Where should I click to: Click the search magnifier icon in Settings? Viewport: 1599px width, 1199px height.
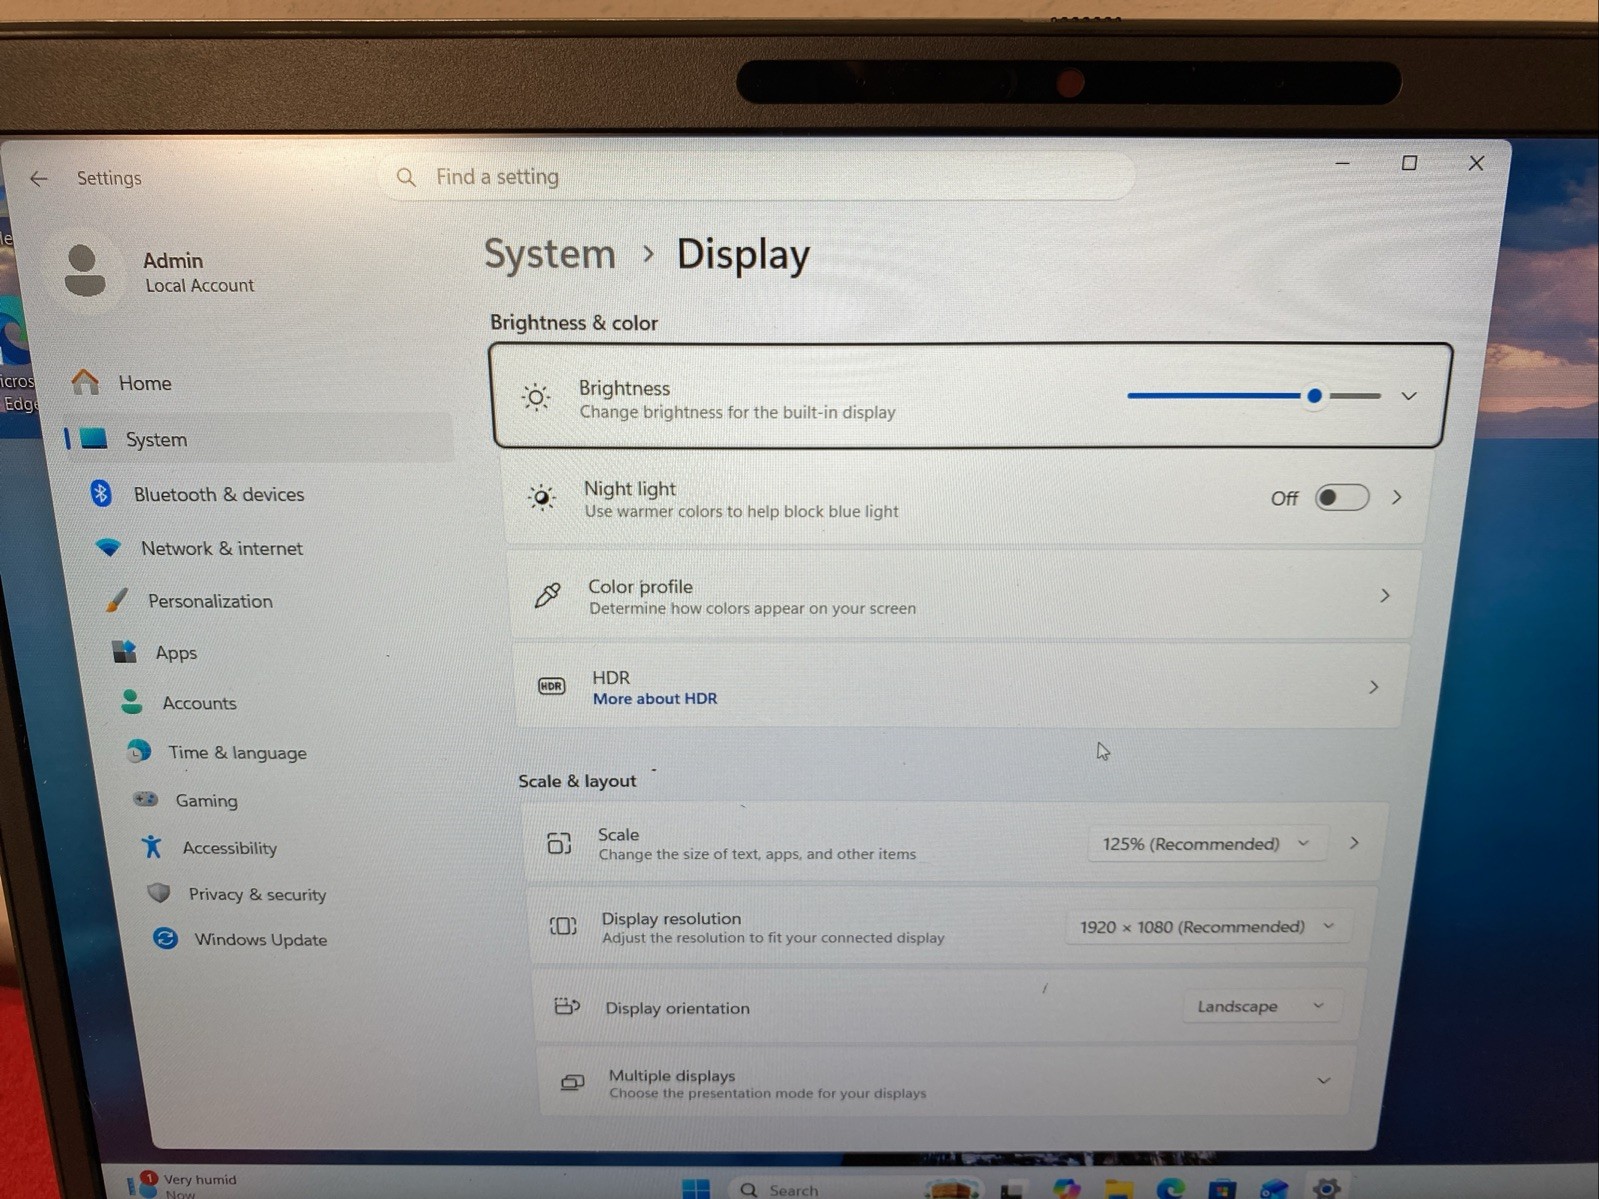tap(406, 177)
